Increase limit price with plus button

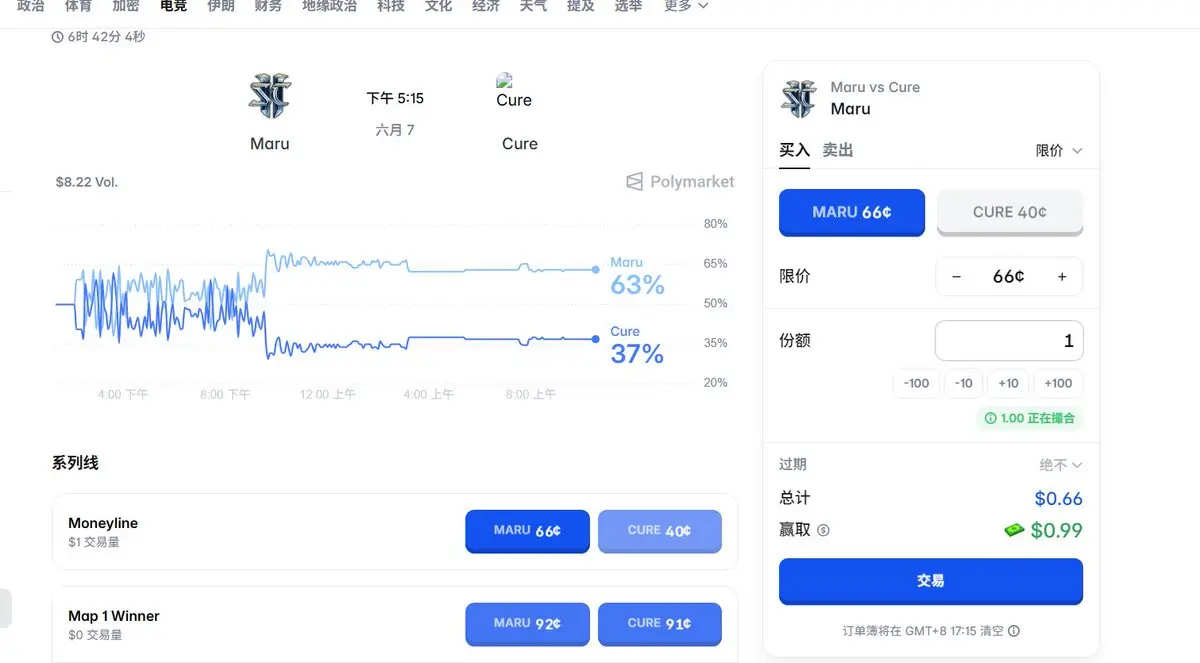(x=1062, y=276)
